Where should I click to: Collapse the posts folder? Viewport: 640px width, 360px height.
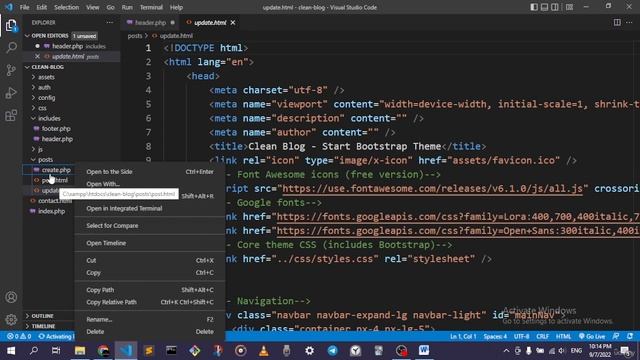45,160
